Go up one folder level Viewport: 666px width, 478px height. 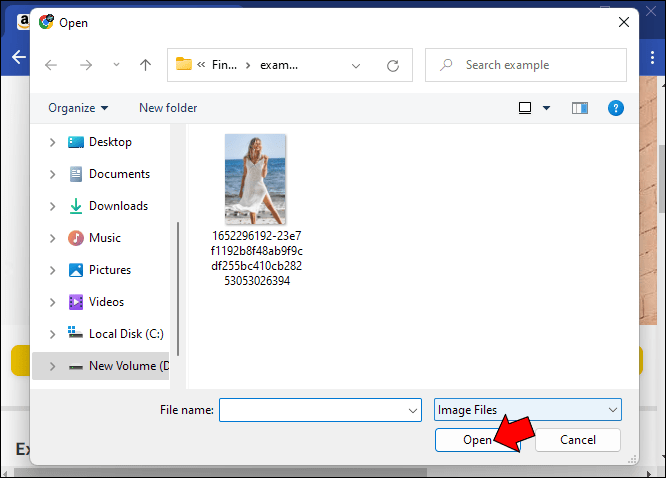[x=145, y=65]
